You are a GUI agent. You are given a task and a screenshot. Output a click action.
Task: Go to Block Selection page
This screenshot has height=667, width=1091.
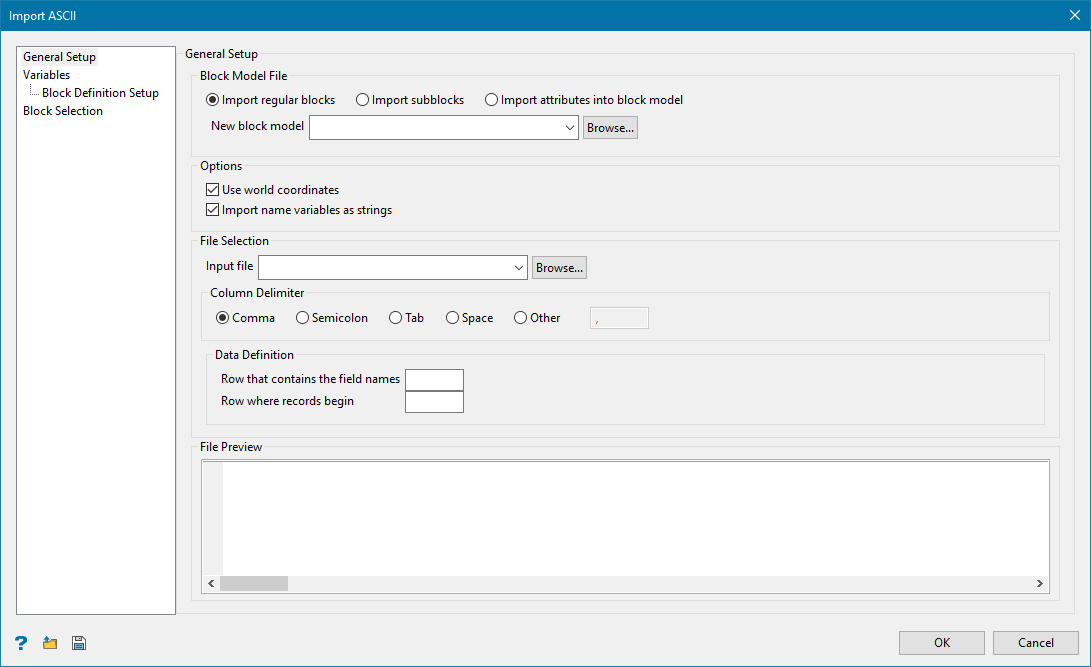pyautogui.click(x=63, y=111)
